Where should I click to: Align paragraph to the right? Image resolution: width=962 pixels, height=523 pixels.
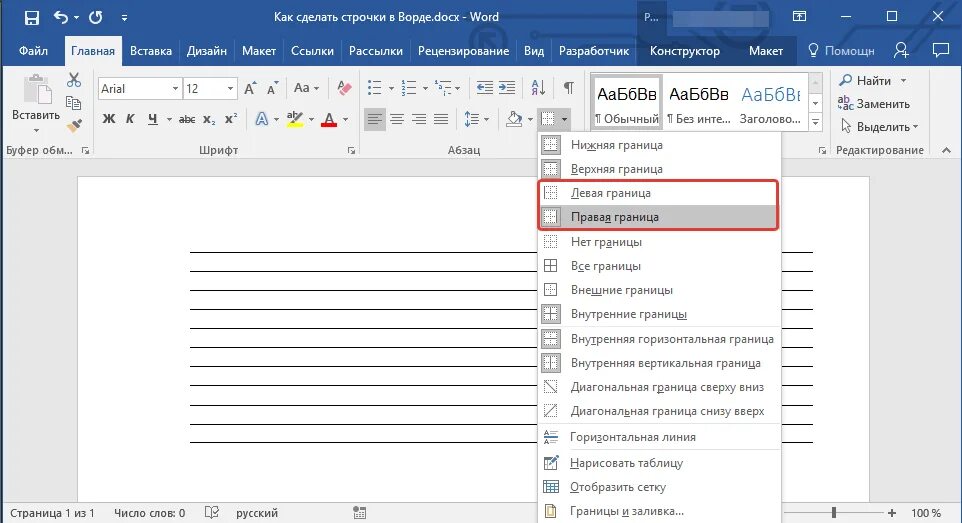419,119
